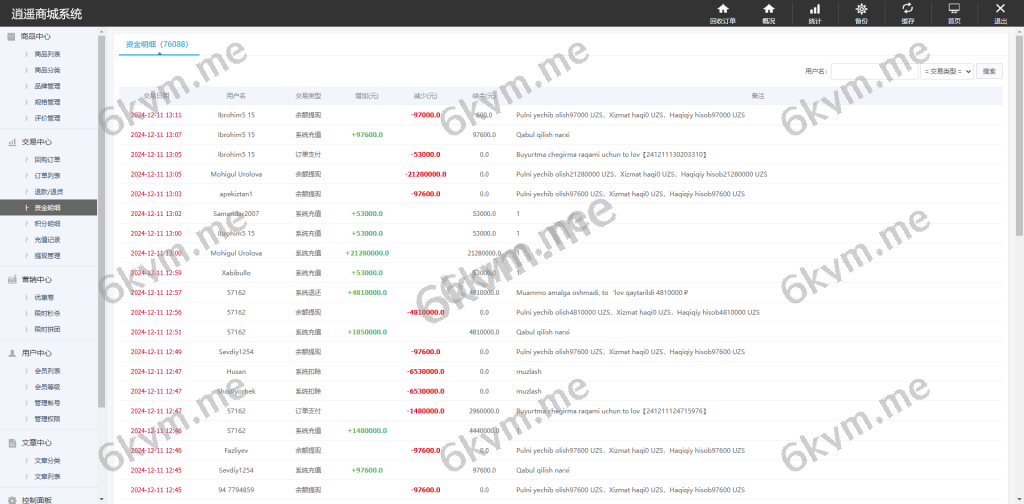Image resolution: width=1024 pixels, height=504 pixels.
Task: Click the 概况 overview home icon
Action: coord(768,13)
